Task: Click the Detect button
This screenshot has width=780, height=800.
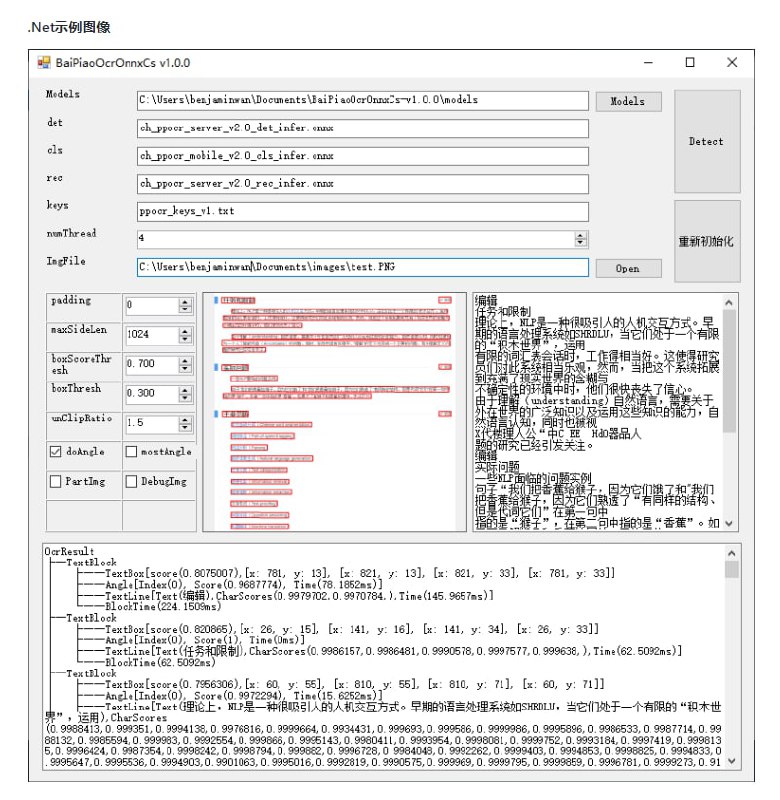Action: [706, 141]
